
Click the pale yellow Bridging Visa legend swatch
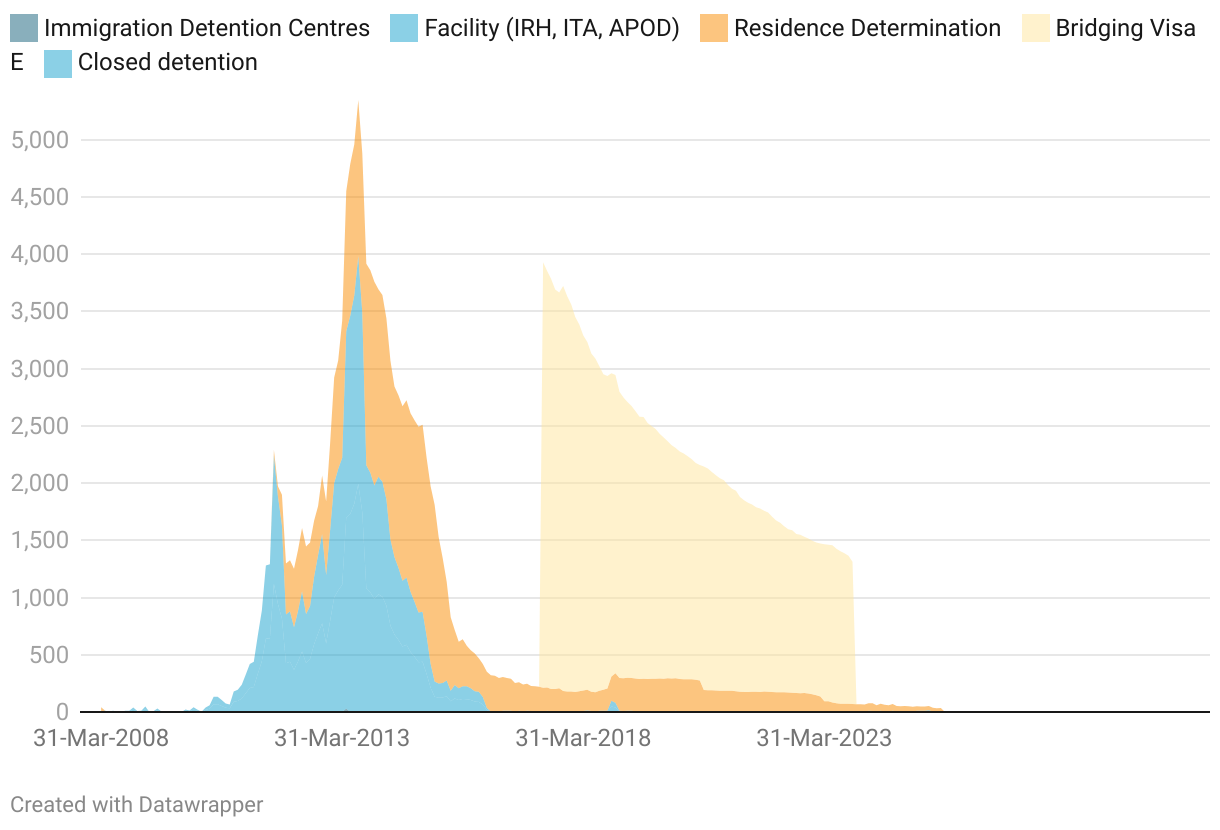pyautogui.click(x=1036, y=28)
